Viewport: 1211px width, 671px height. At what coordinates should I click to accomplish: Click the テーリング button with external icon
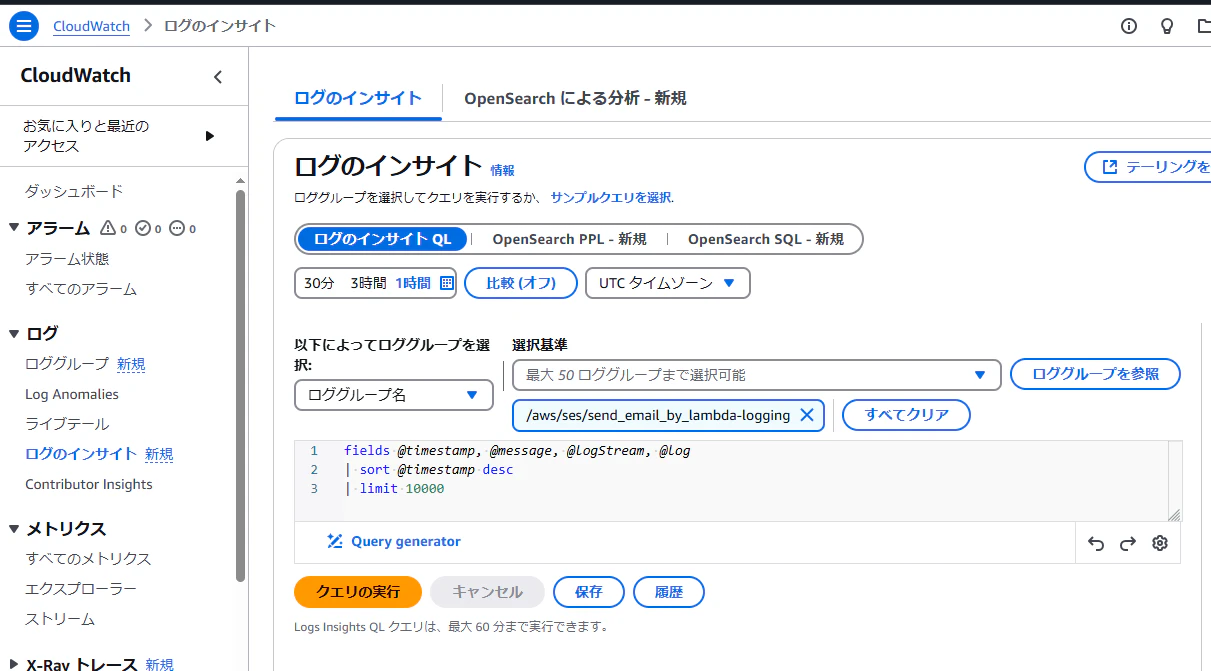pyautogui.click(x=1149, y=167)
